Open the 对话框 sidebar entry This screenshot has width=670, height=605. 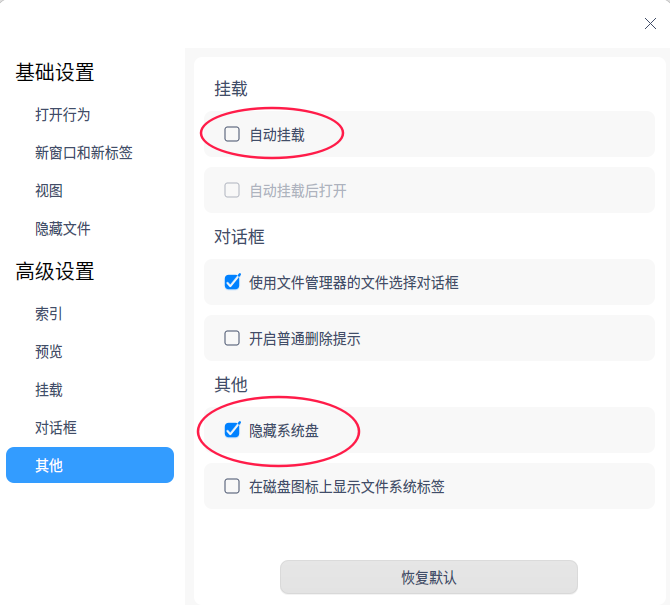pos(56,427)
